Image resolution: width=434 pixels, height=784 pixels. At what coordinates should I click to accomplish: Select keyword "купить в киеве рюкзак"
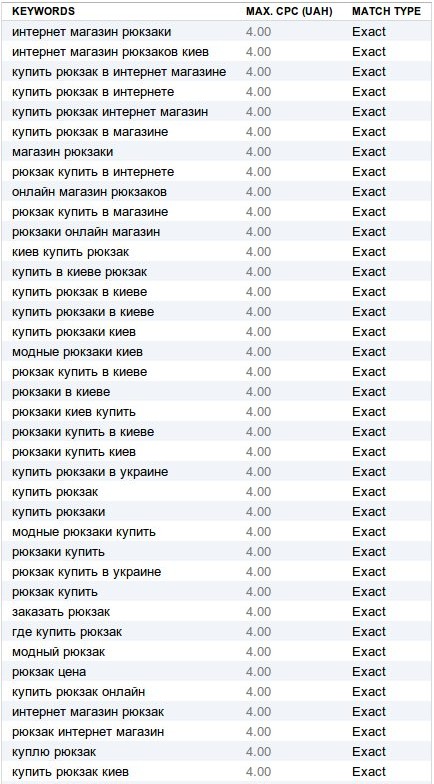point(80,272)
